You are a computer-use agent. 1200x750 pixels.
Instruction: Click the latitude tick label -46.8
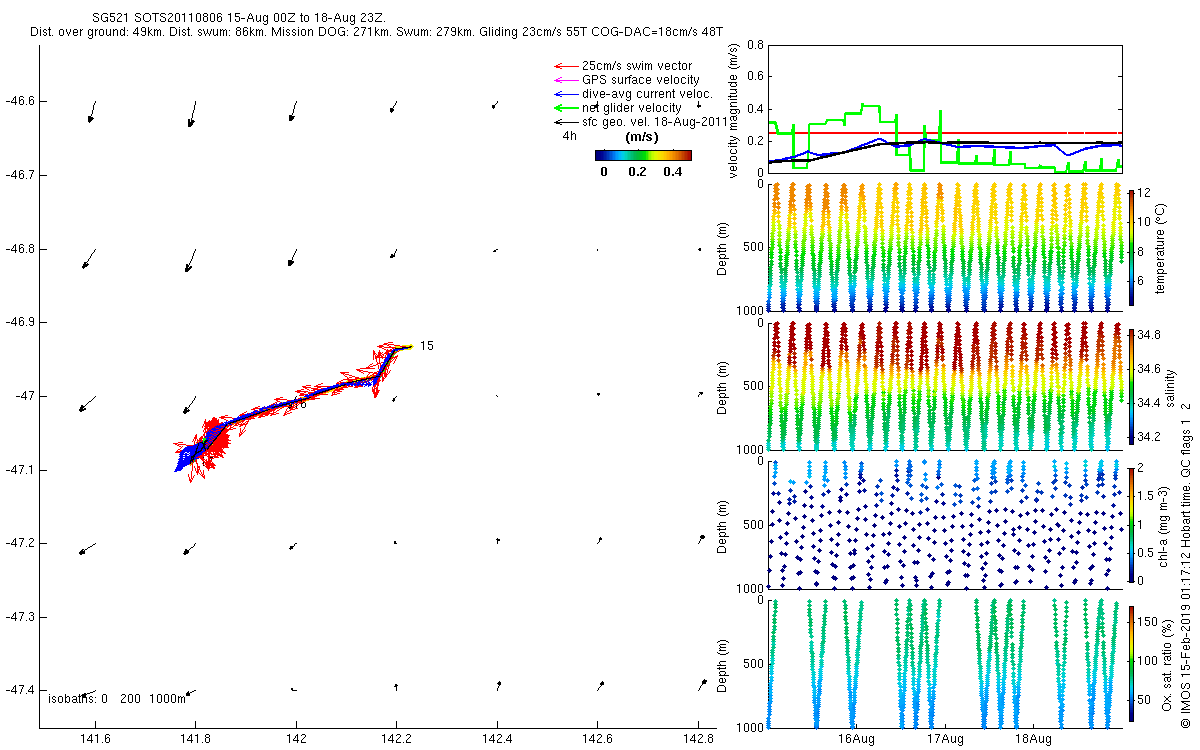tap(18, 249)
